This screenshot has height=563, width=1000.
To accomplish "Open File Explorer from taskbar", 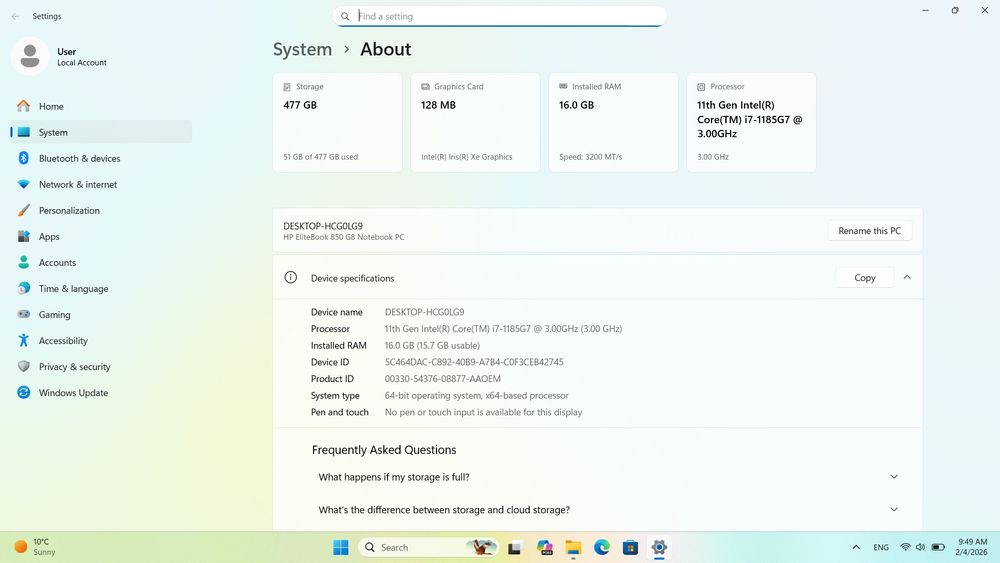I will (573, 547).
